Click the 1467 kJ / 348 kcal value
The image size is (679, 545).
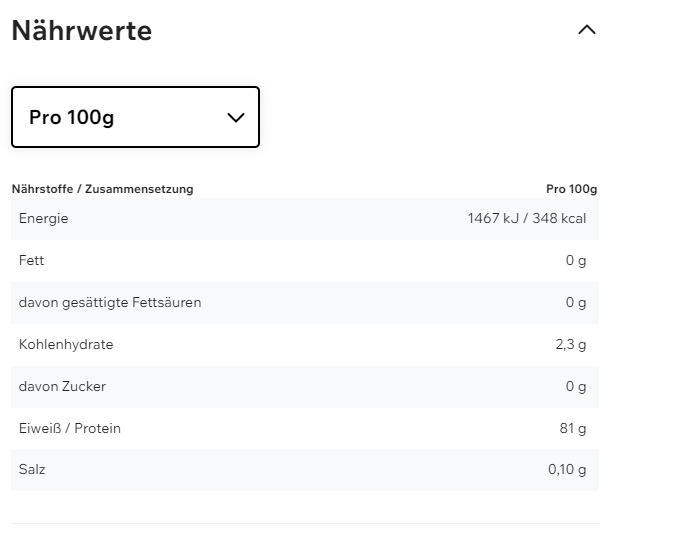526,218
